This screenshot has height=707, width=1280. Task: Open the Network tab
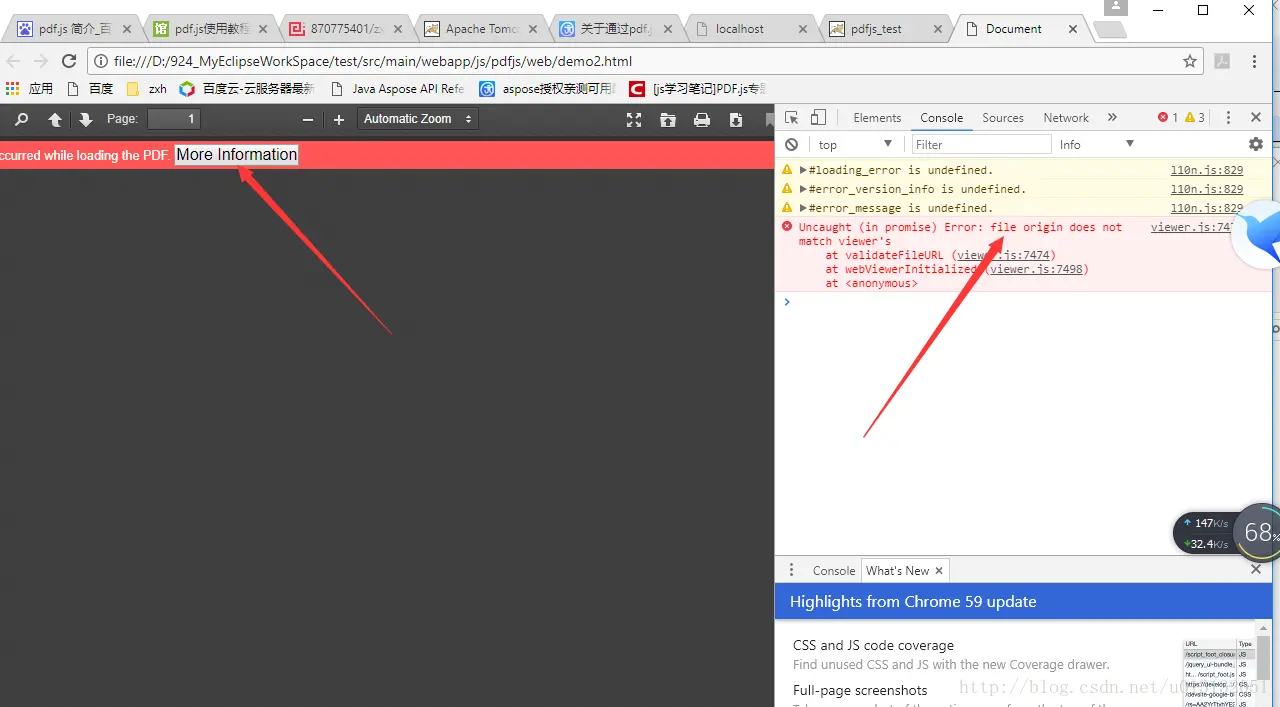pyautogui.click(x=1066, y=117)
